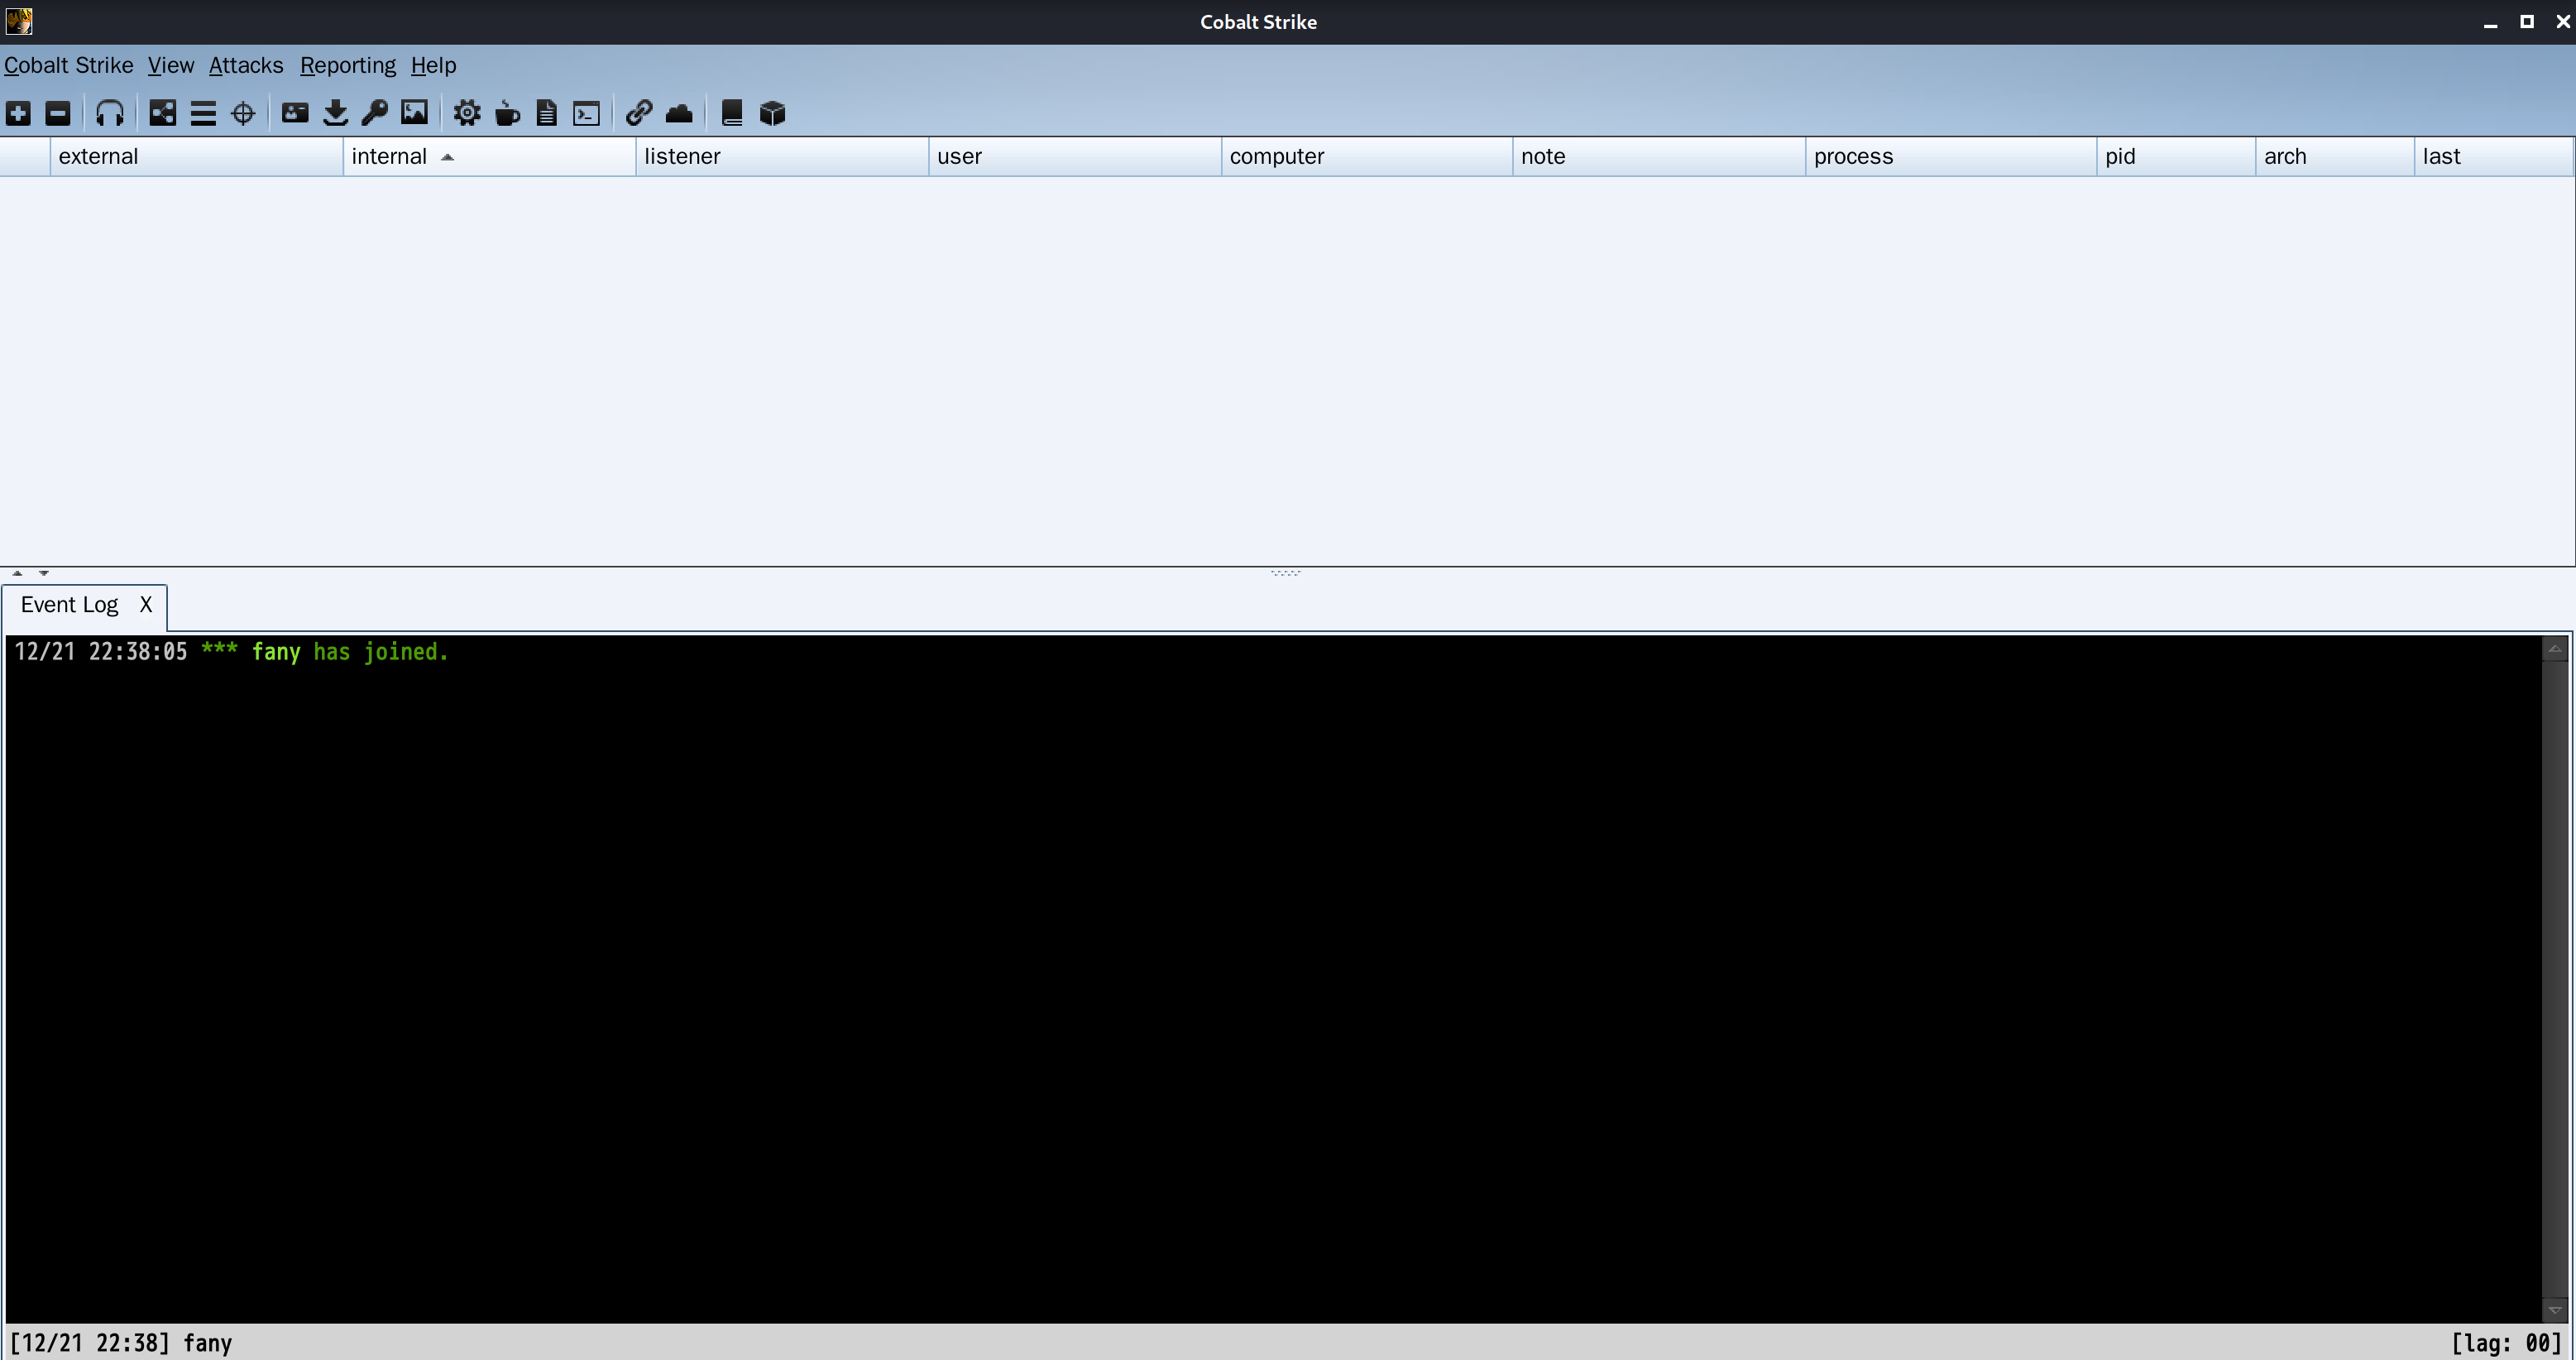This screenshot has height=1360, width=2576.
Task: Disconnect from the current team server
Action: click(x=57, y=113)
